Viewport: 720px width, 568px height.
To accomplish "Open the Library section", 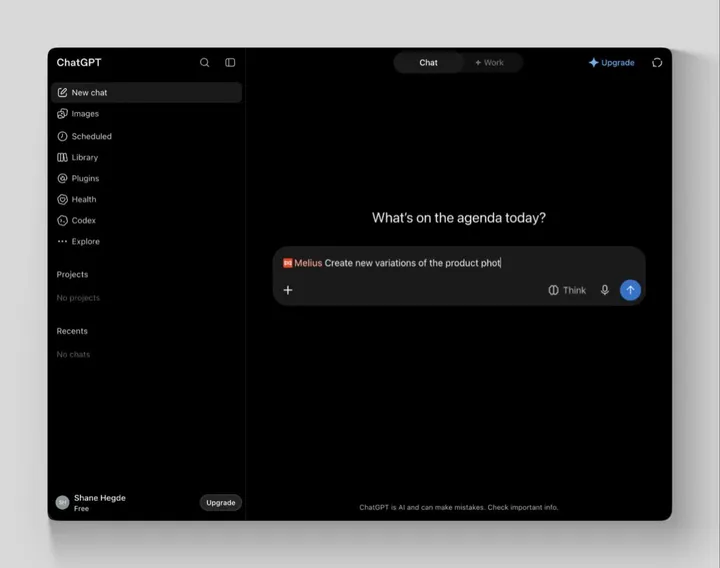I will tap(146, 157).
